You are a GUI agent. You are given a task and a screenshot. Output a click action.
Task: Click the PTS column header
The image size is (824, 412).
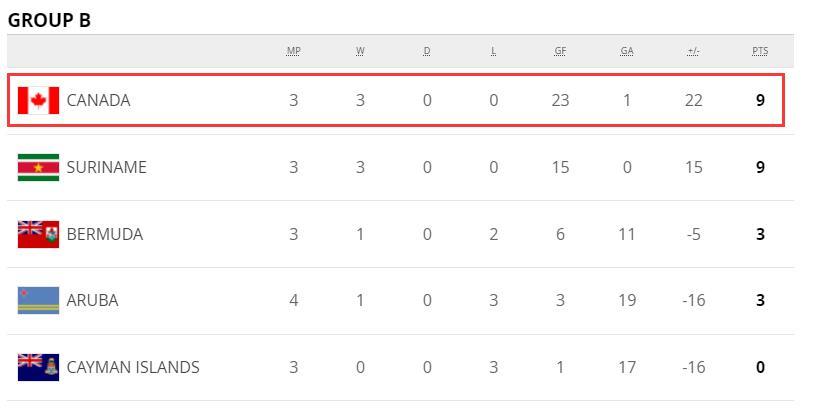tap(760, 51)
